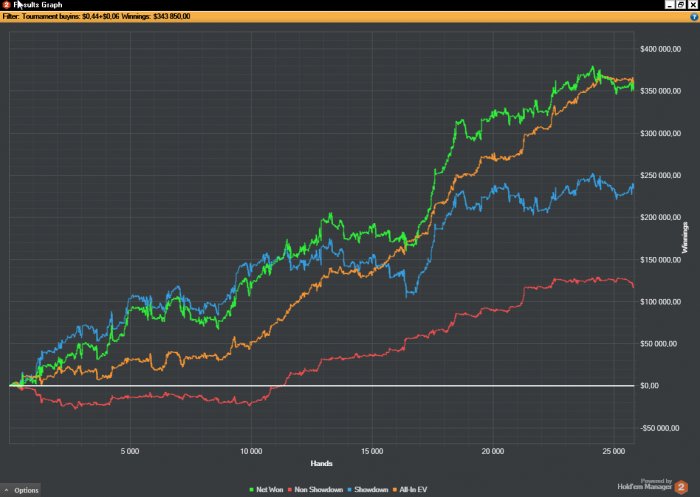
Task: Click the orange All-In EV color square
Action: [395, 490]
